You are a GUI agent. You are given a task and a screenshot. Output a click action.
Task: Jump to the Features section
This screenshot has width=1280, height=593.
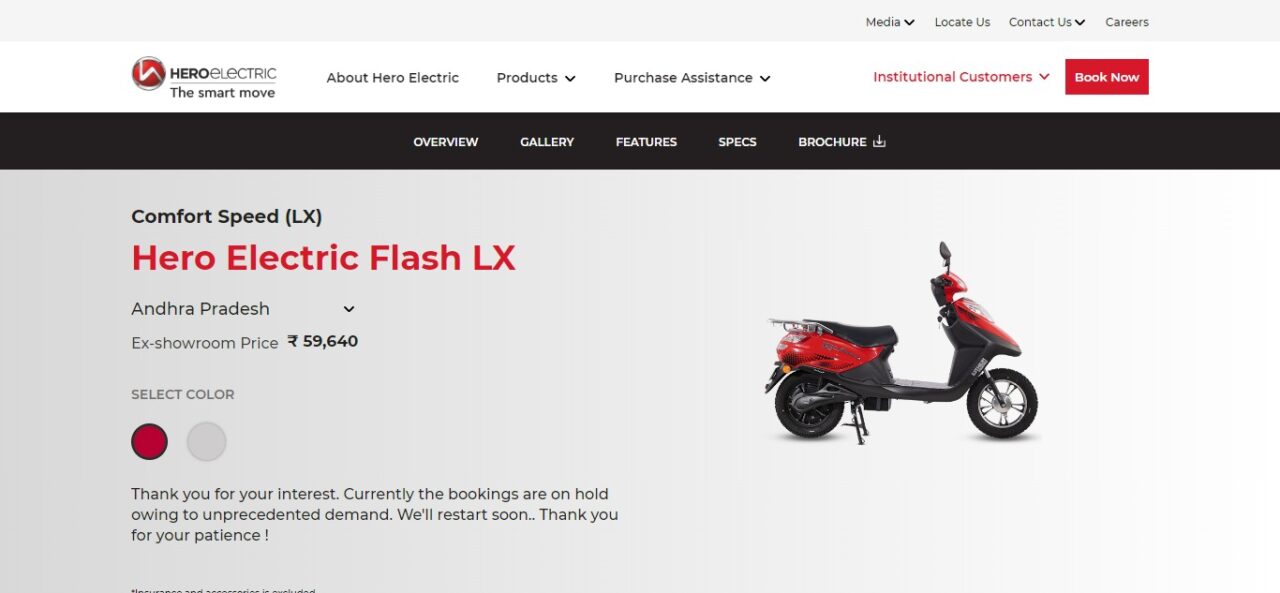coord(646,142)
